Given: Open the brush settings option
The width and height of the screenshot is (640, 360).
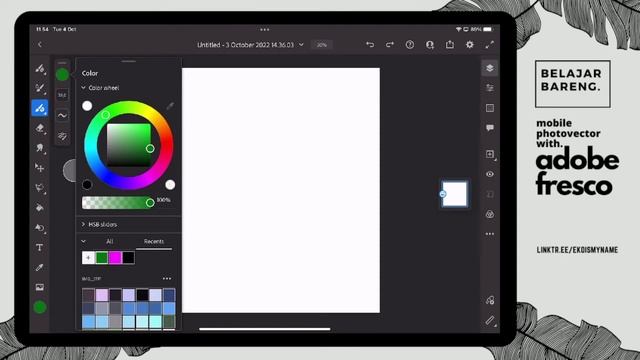Looking at the screenshot, I should point(62,136).
